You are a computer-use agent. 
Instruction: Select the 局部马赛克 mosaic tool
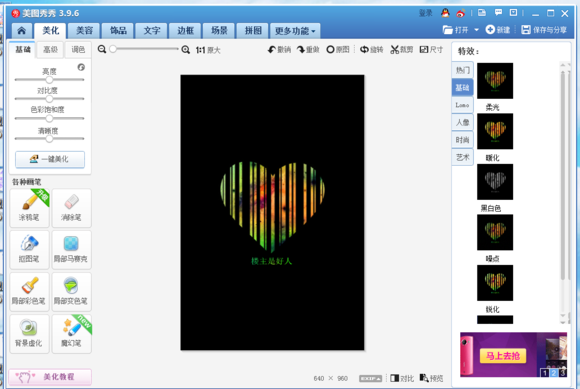[x=71, y=250]
